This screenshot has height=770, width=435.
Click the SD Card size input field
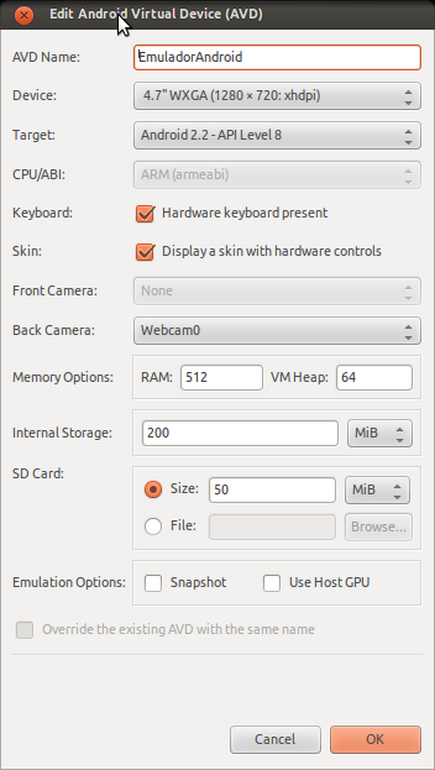pyautogui.click(x=272, y=490)
